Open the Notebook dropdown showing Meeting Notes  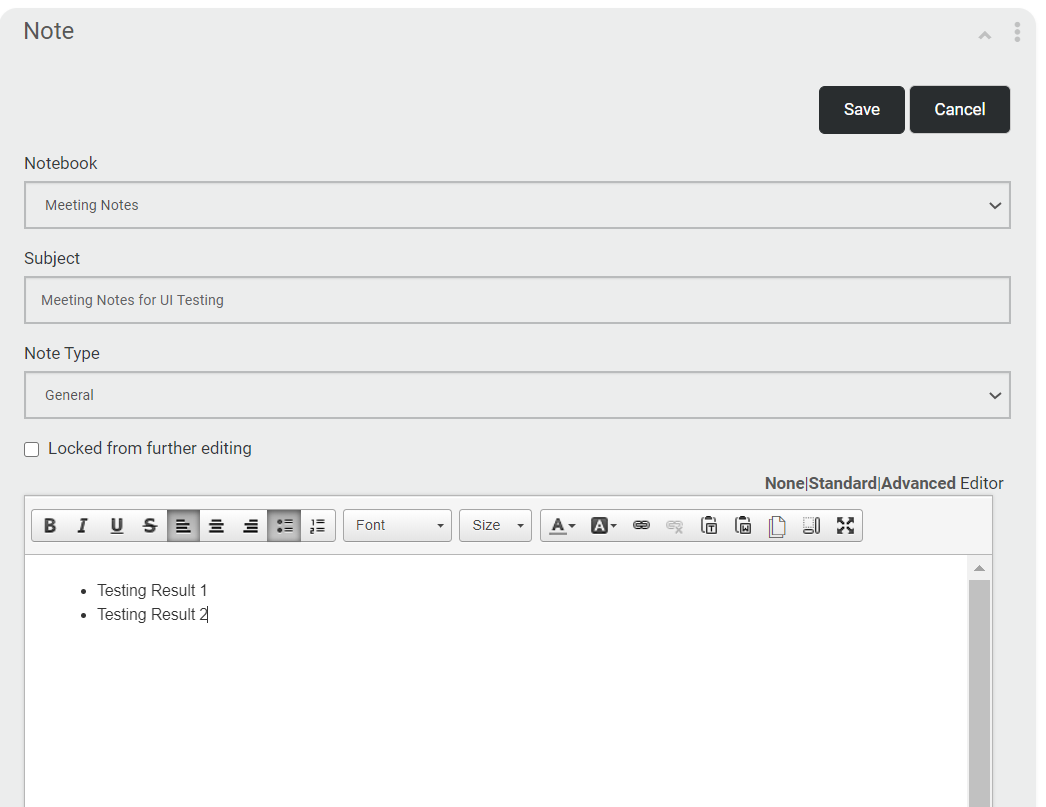[518, 205]
